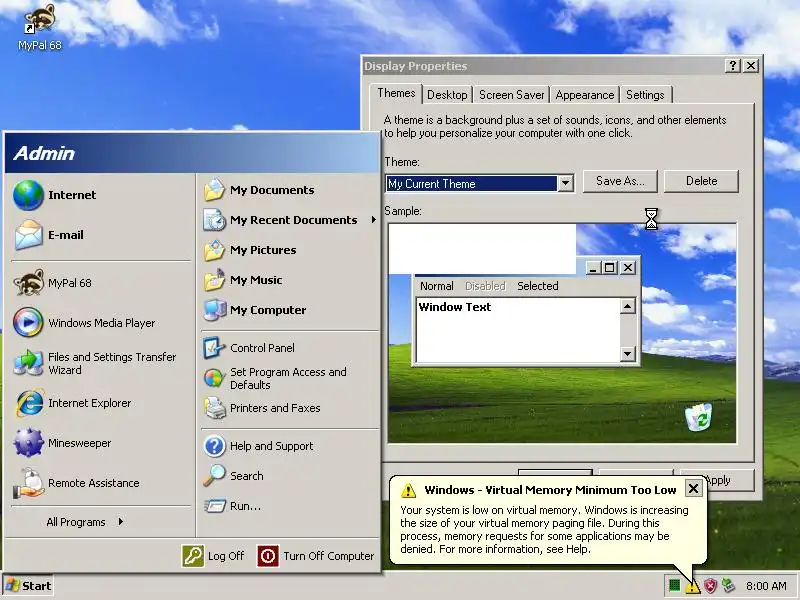Click the Log Off key icon

(x=193, y=556)
